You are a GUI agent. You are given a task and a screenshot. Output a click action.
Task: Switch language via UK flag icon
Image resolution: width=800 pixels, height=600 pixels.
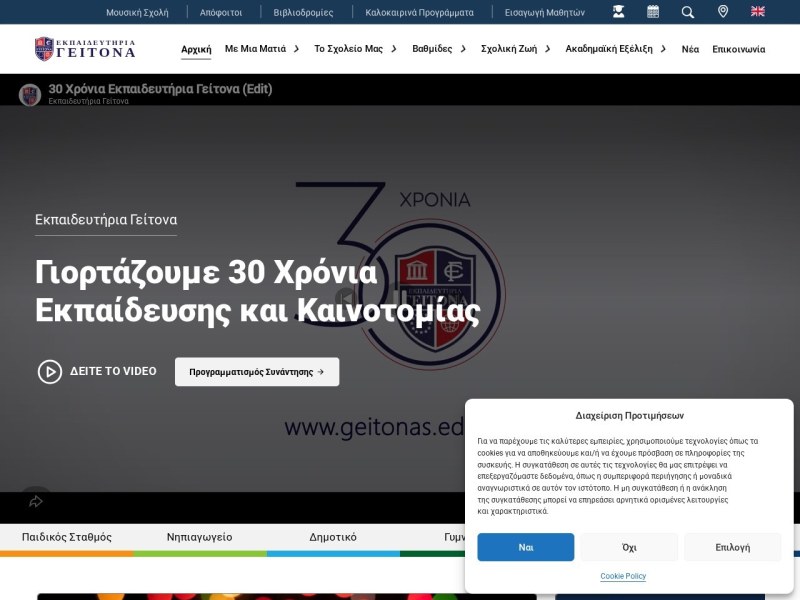point(758,12)
